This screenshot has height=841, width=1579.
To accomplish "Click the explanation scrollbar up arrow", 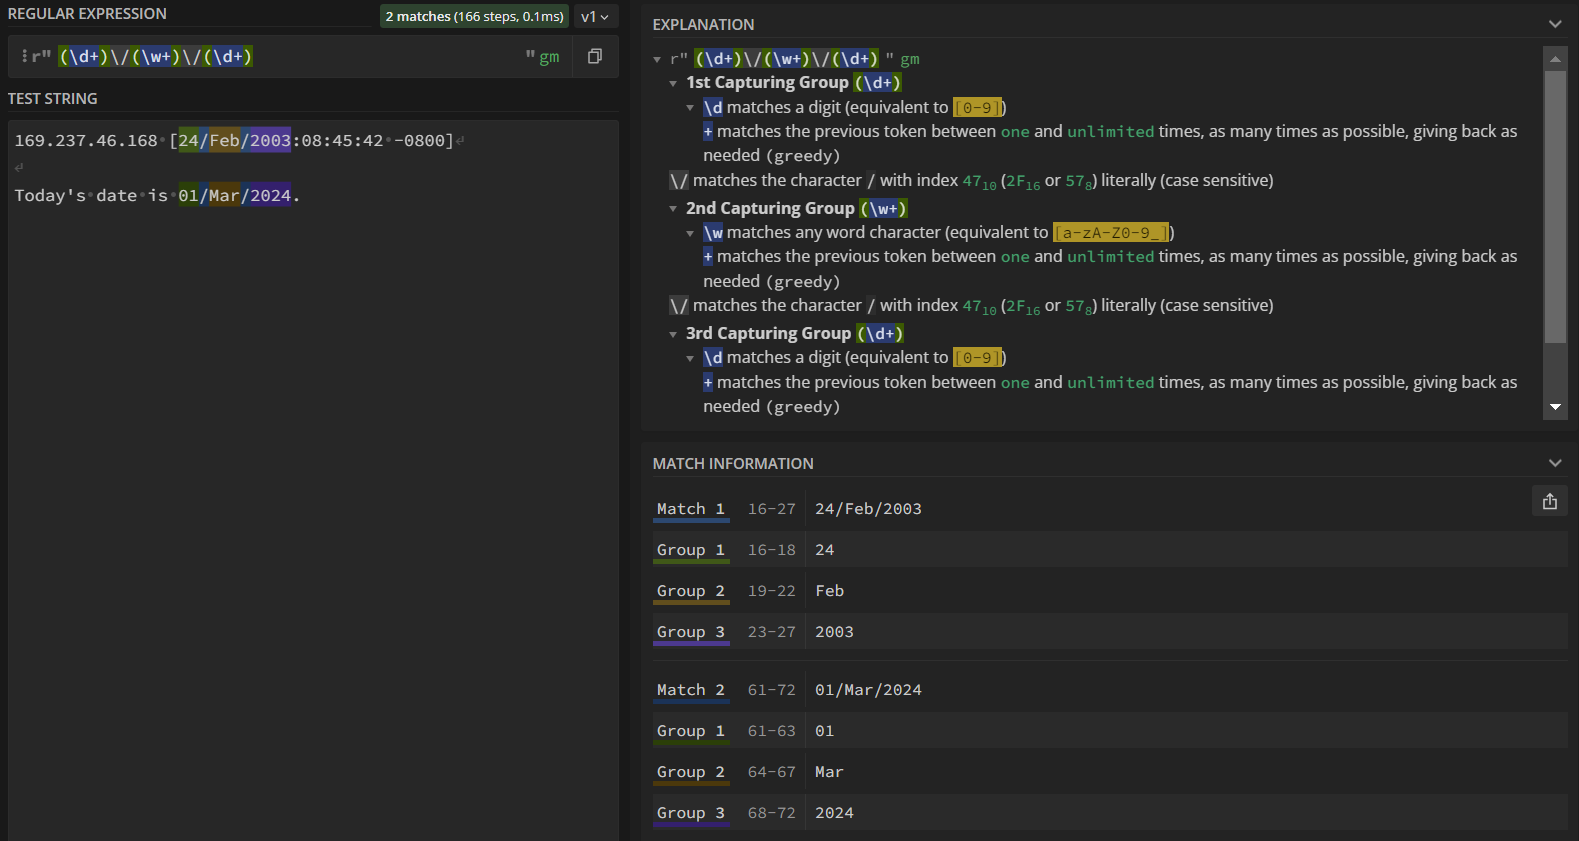I will pos(1555,59).
